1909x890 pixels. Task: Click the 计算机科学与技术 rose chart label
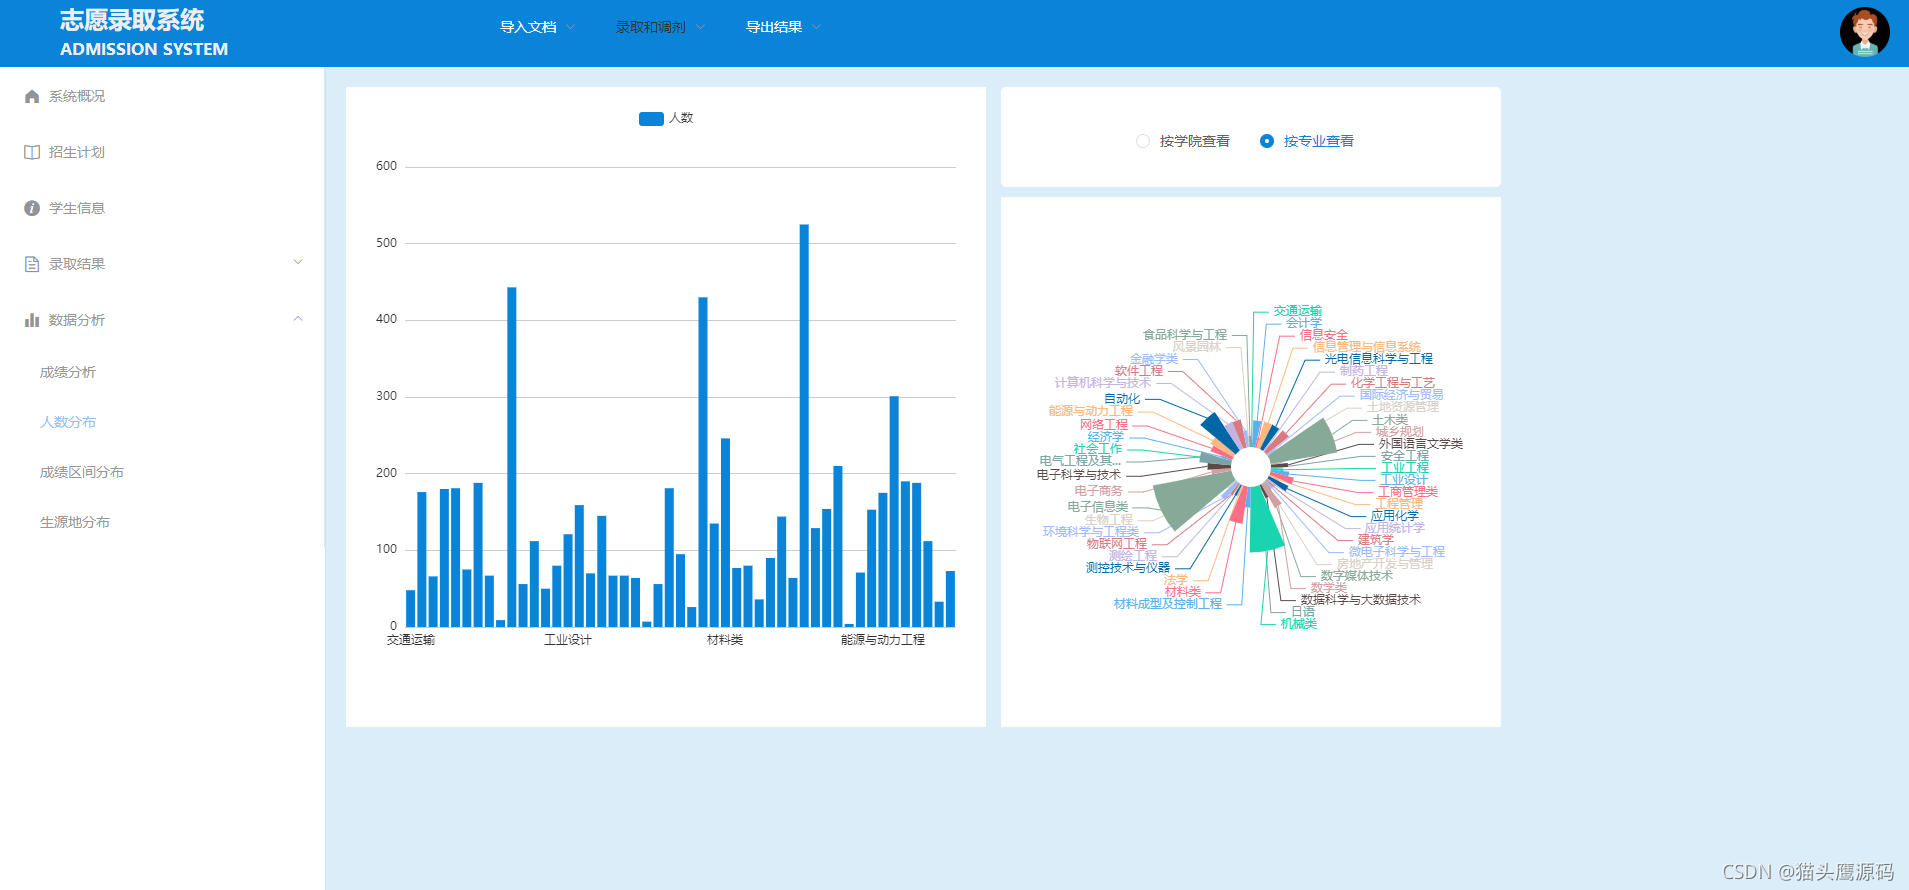click(1103, 383)
